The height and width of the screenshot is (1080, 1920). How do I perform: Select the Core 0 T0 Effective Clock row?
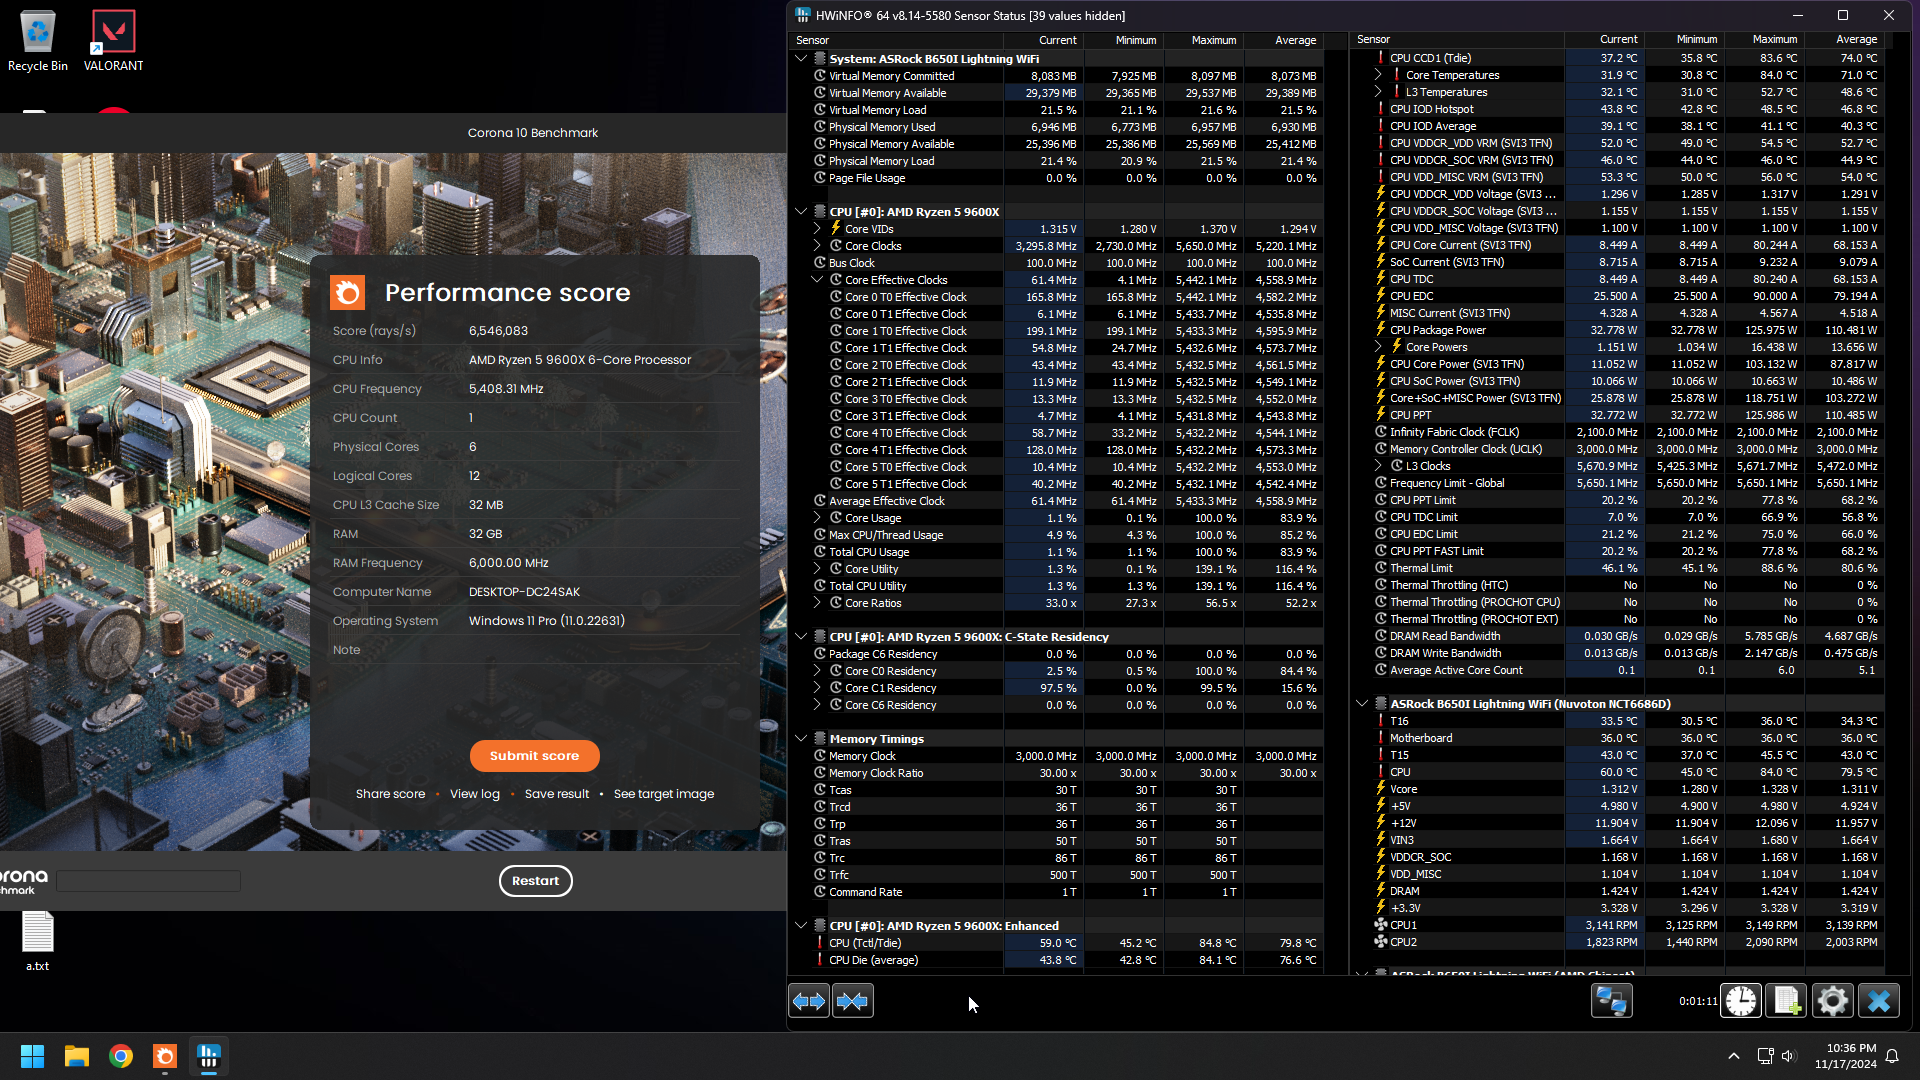(x=1056, y=297)
